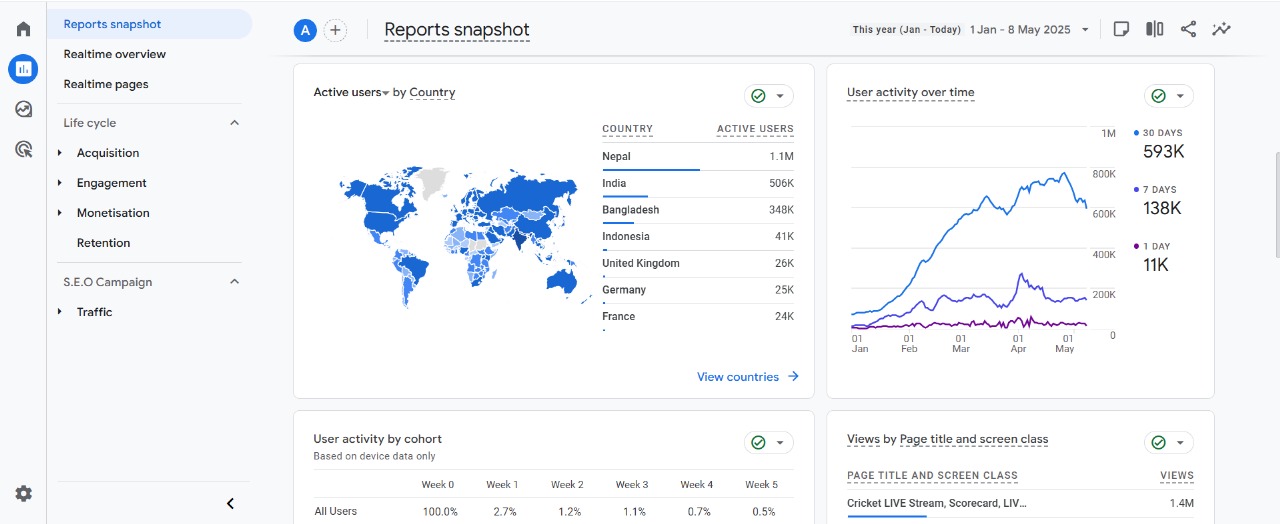Open Retention report in sidebar
This screenshot has width=1280, height=524.
[103, 243]
